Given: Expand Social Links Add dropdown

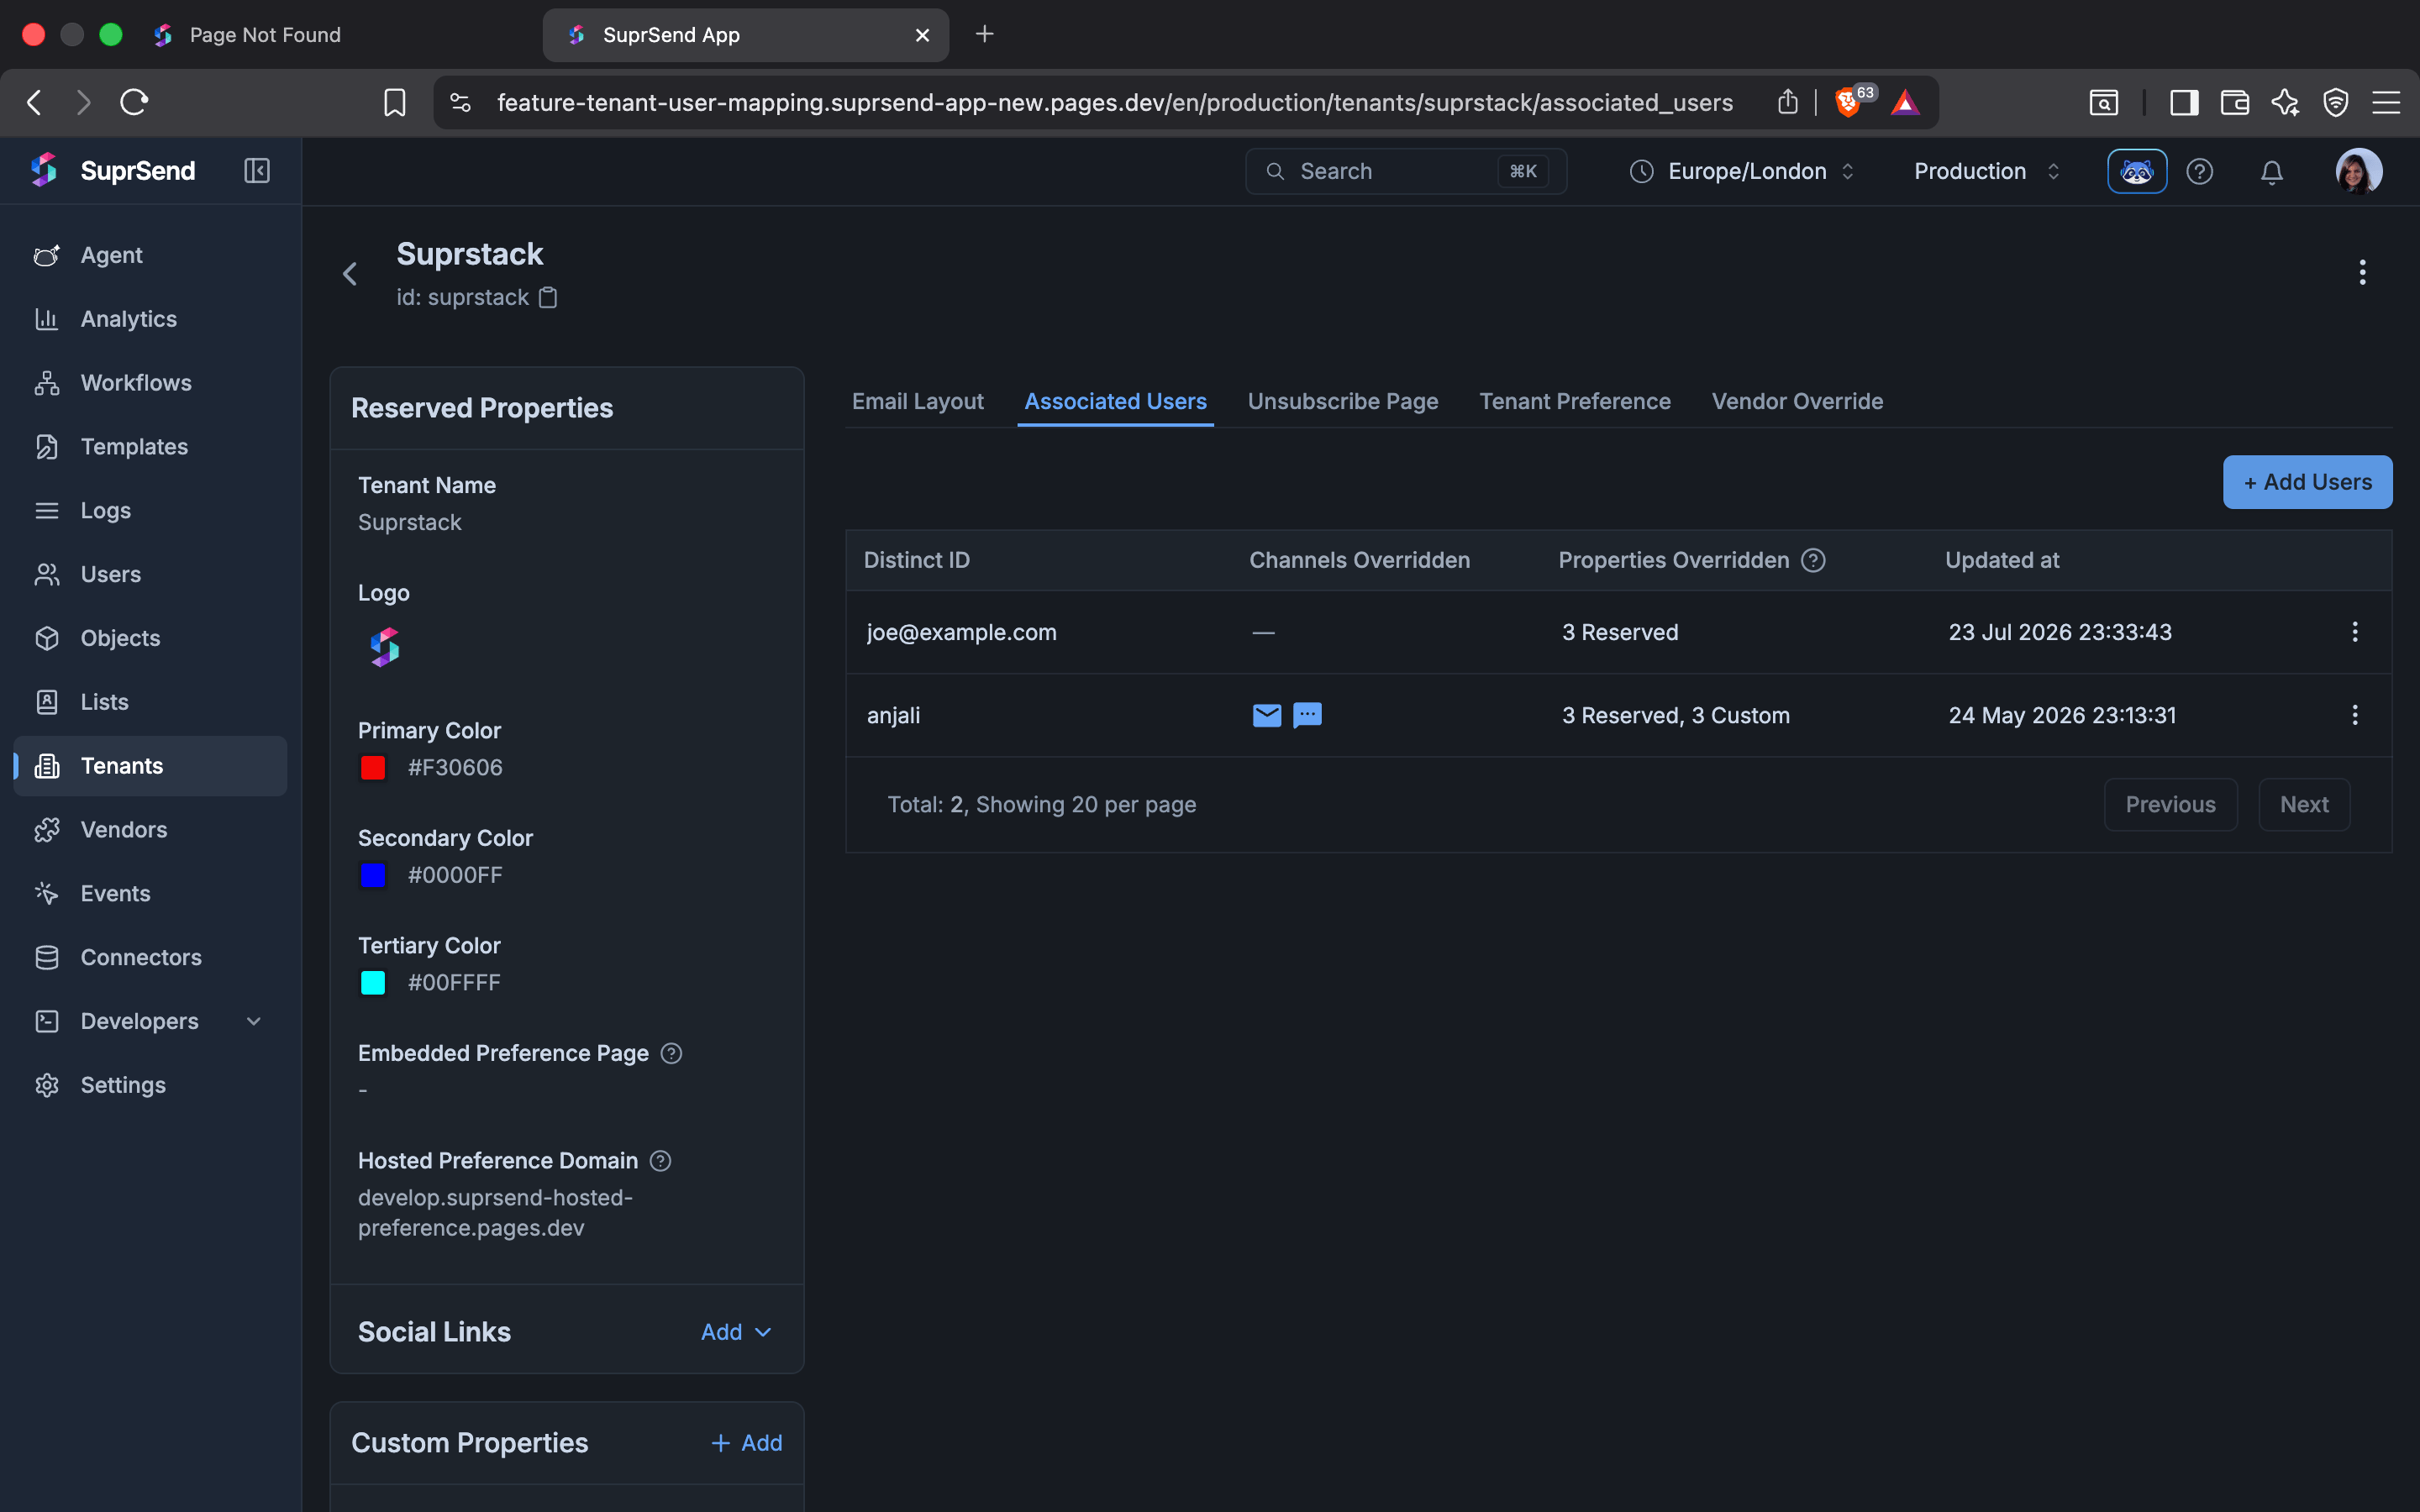Looking at the screenshot, I should [736, 1333].
